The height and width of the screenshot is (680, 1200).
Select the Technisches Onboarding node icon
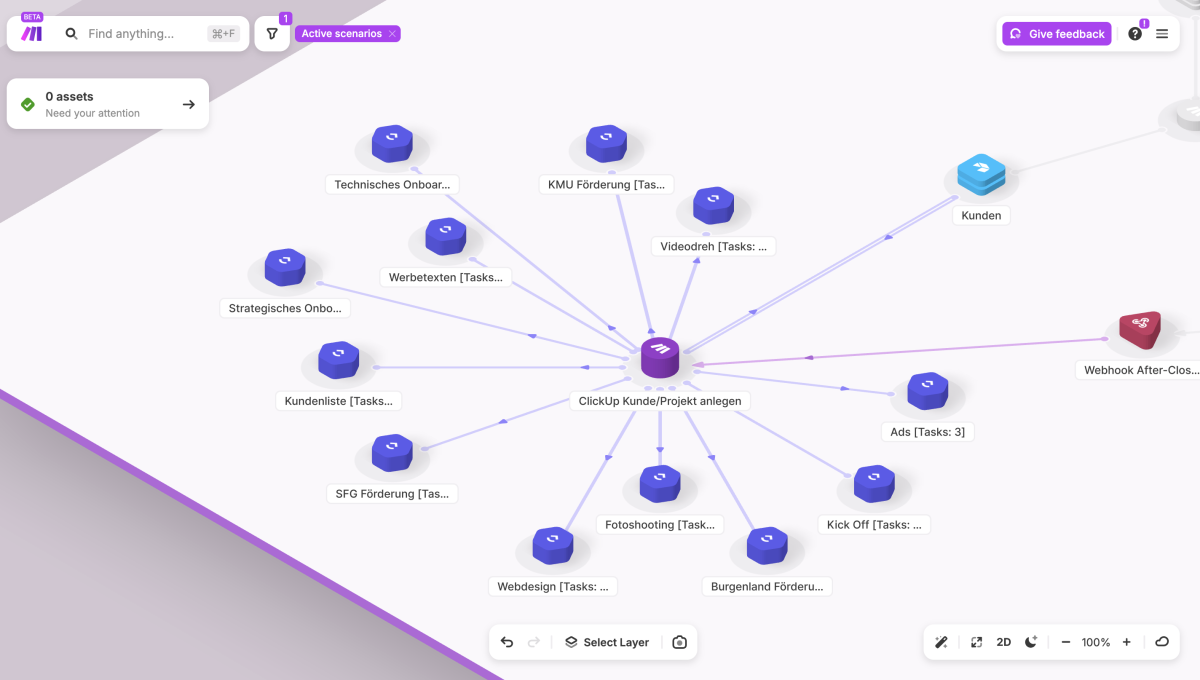392,145
